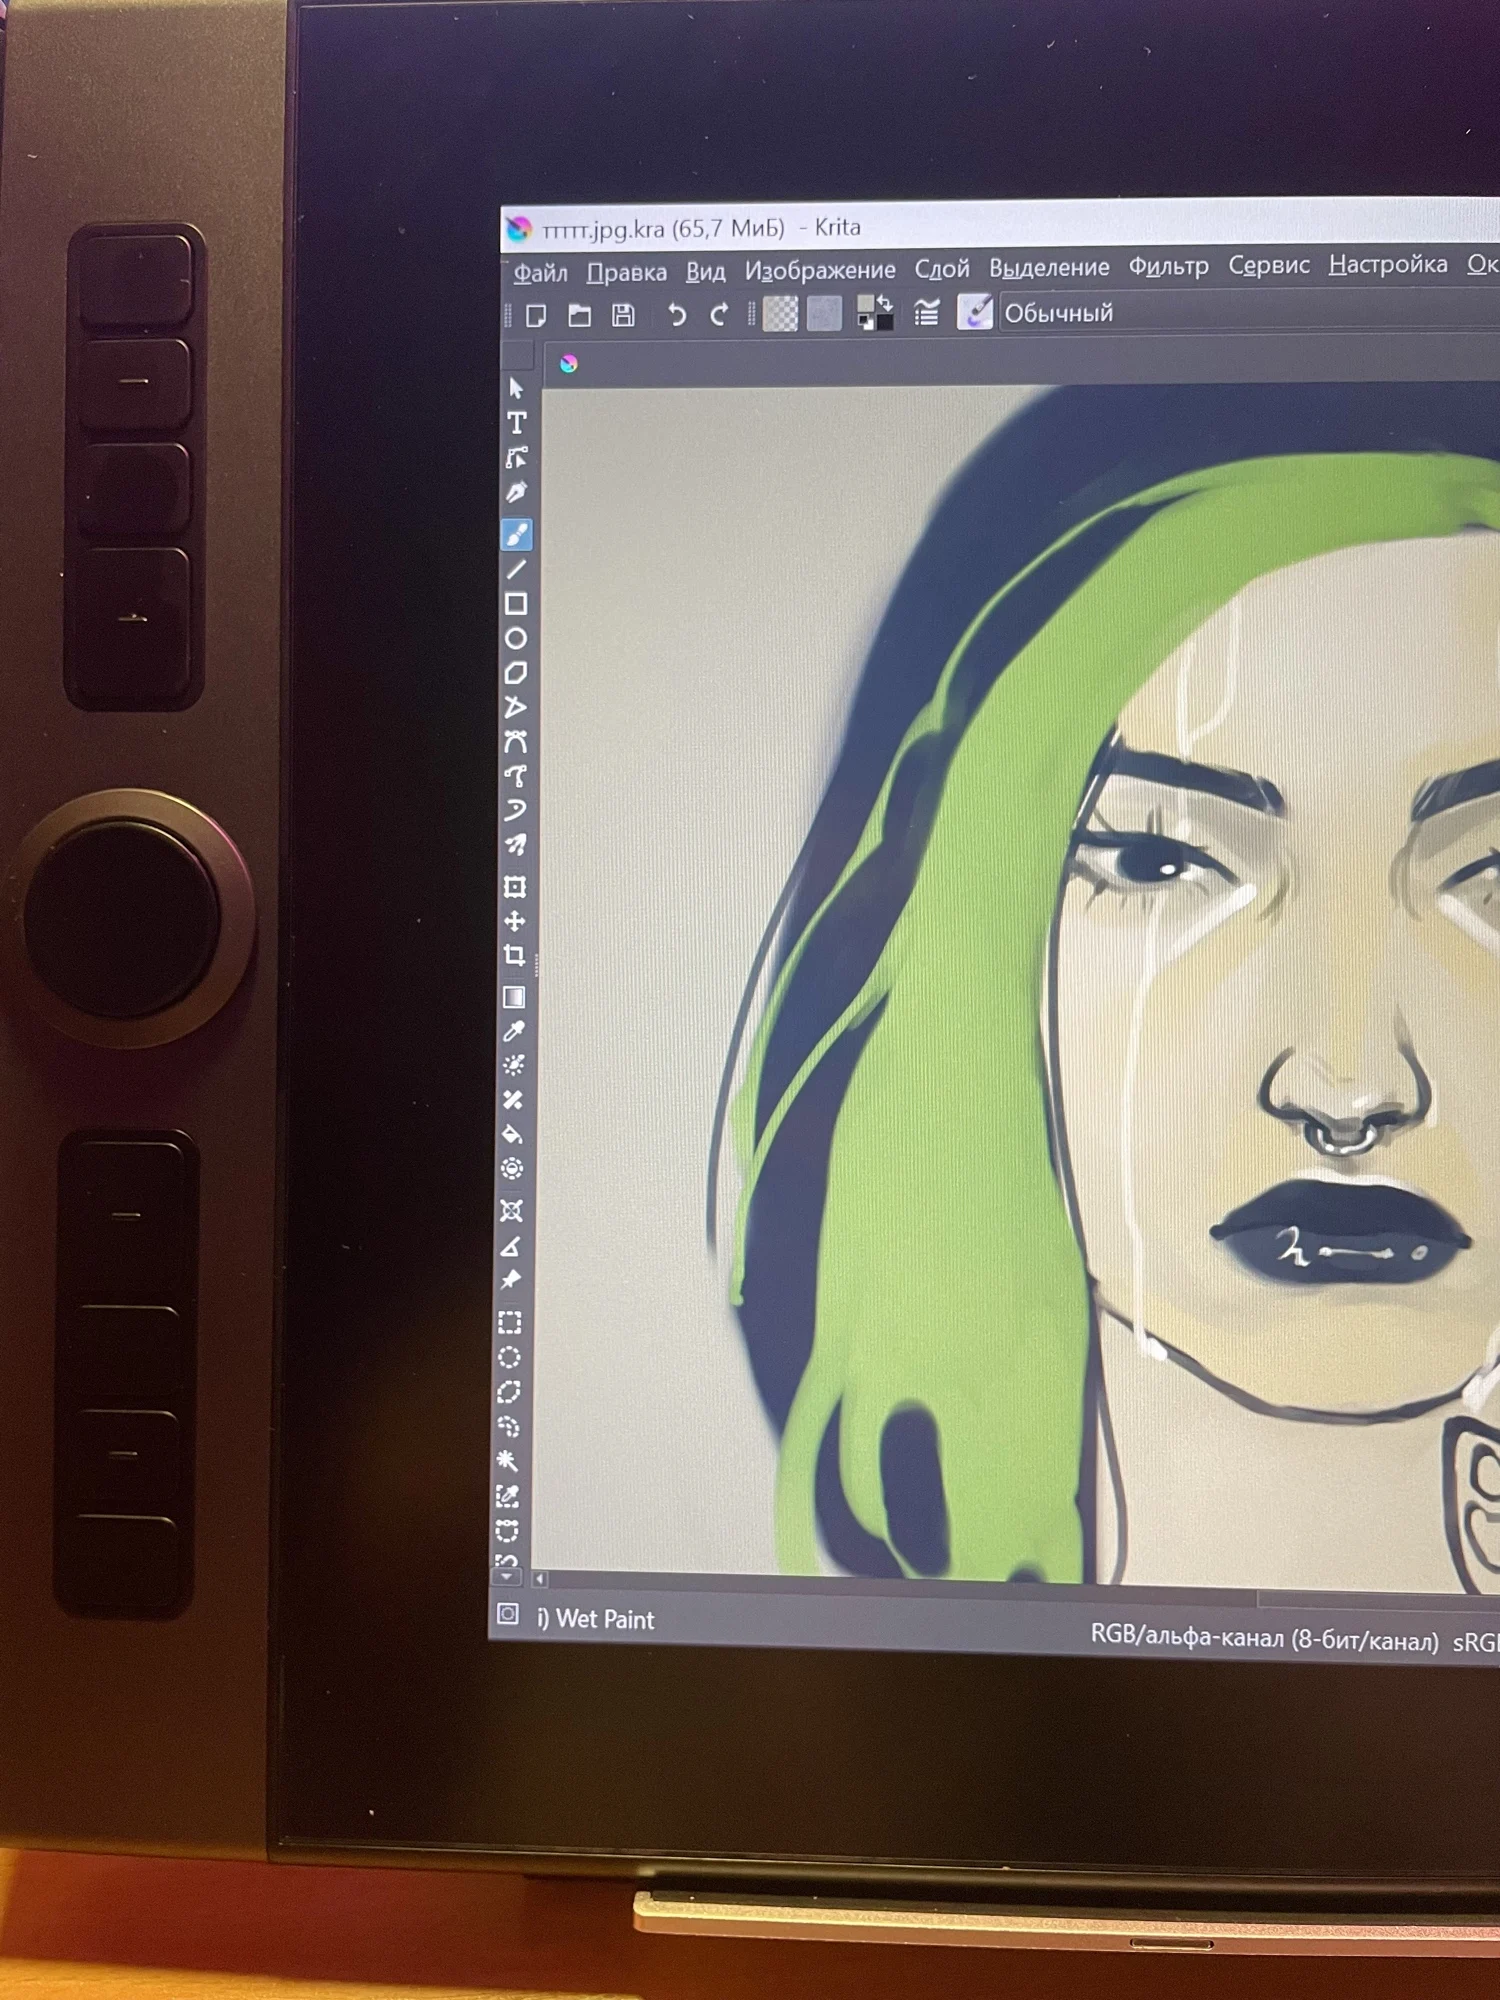
Task: Click the Krita logo in title bar
Action: pyautogui.click(x=518, y=229)
